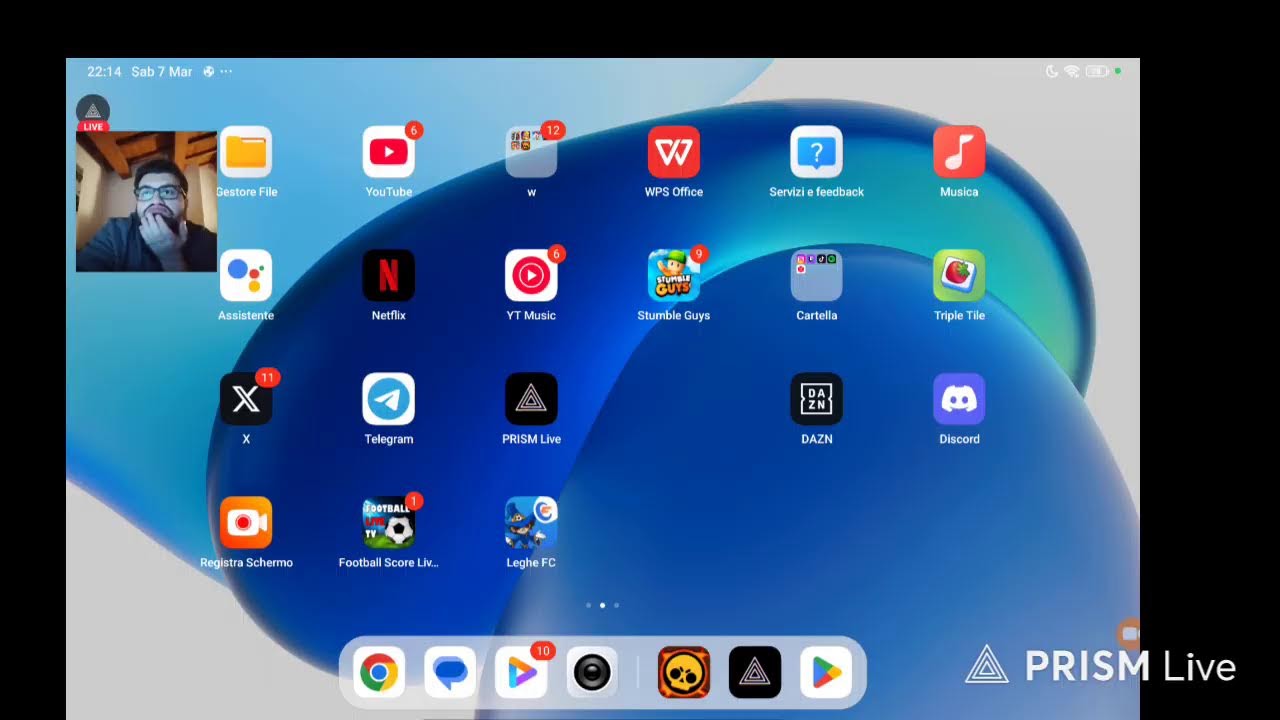Open the Cartella folder
Viewport: 1280px width, 720px height.
[x=817, y=275]
